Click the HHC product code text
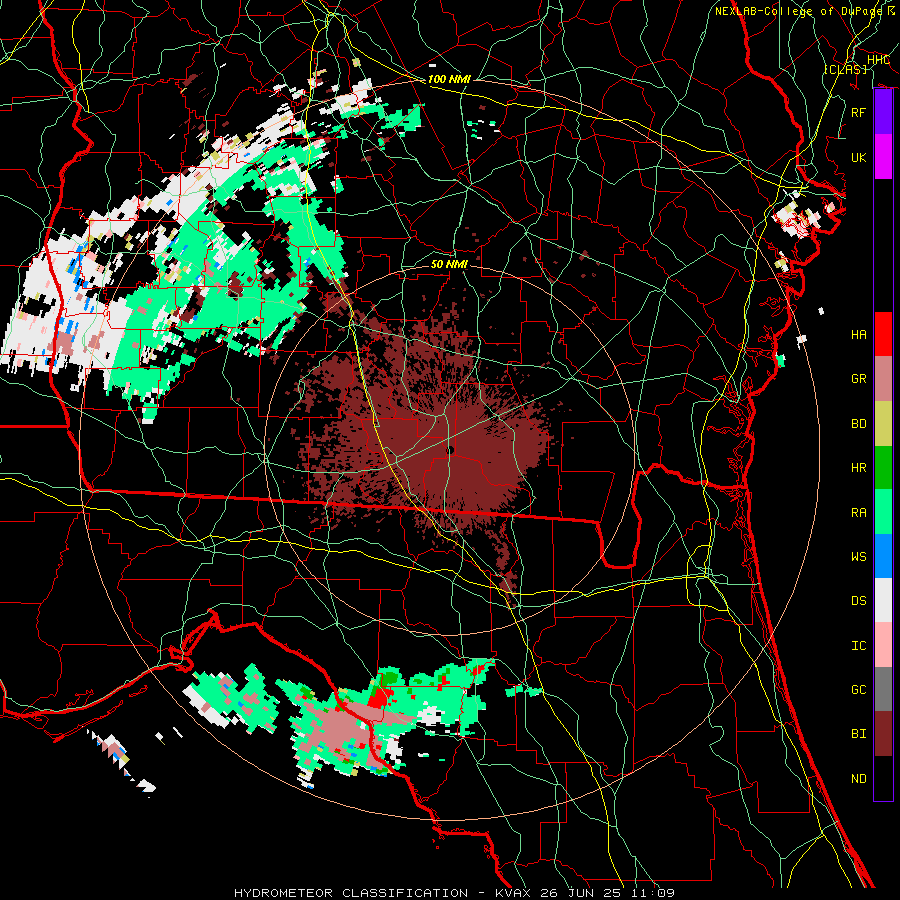Image resolution: width=900 pixels, height=900 pixels. [x=878, y=60]
